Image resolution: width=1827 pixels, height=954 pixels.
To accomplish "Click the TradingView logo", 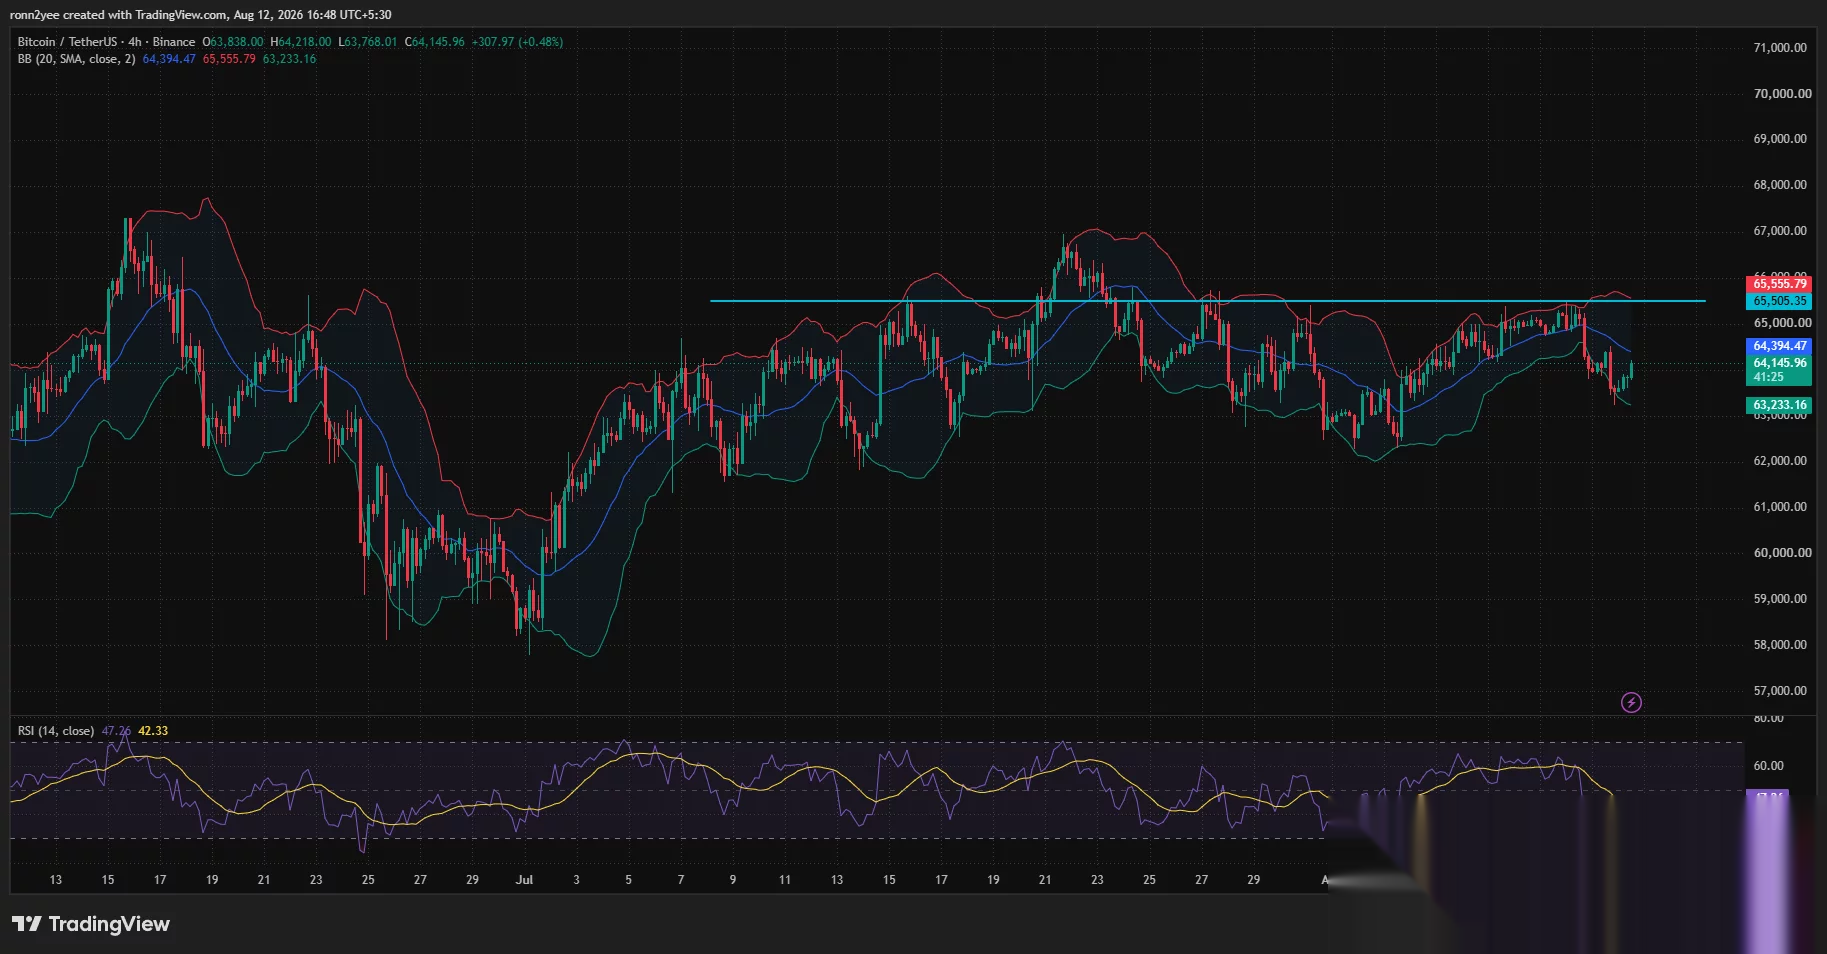I will [x=91, y=924].
